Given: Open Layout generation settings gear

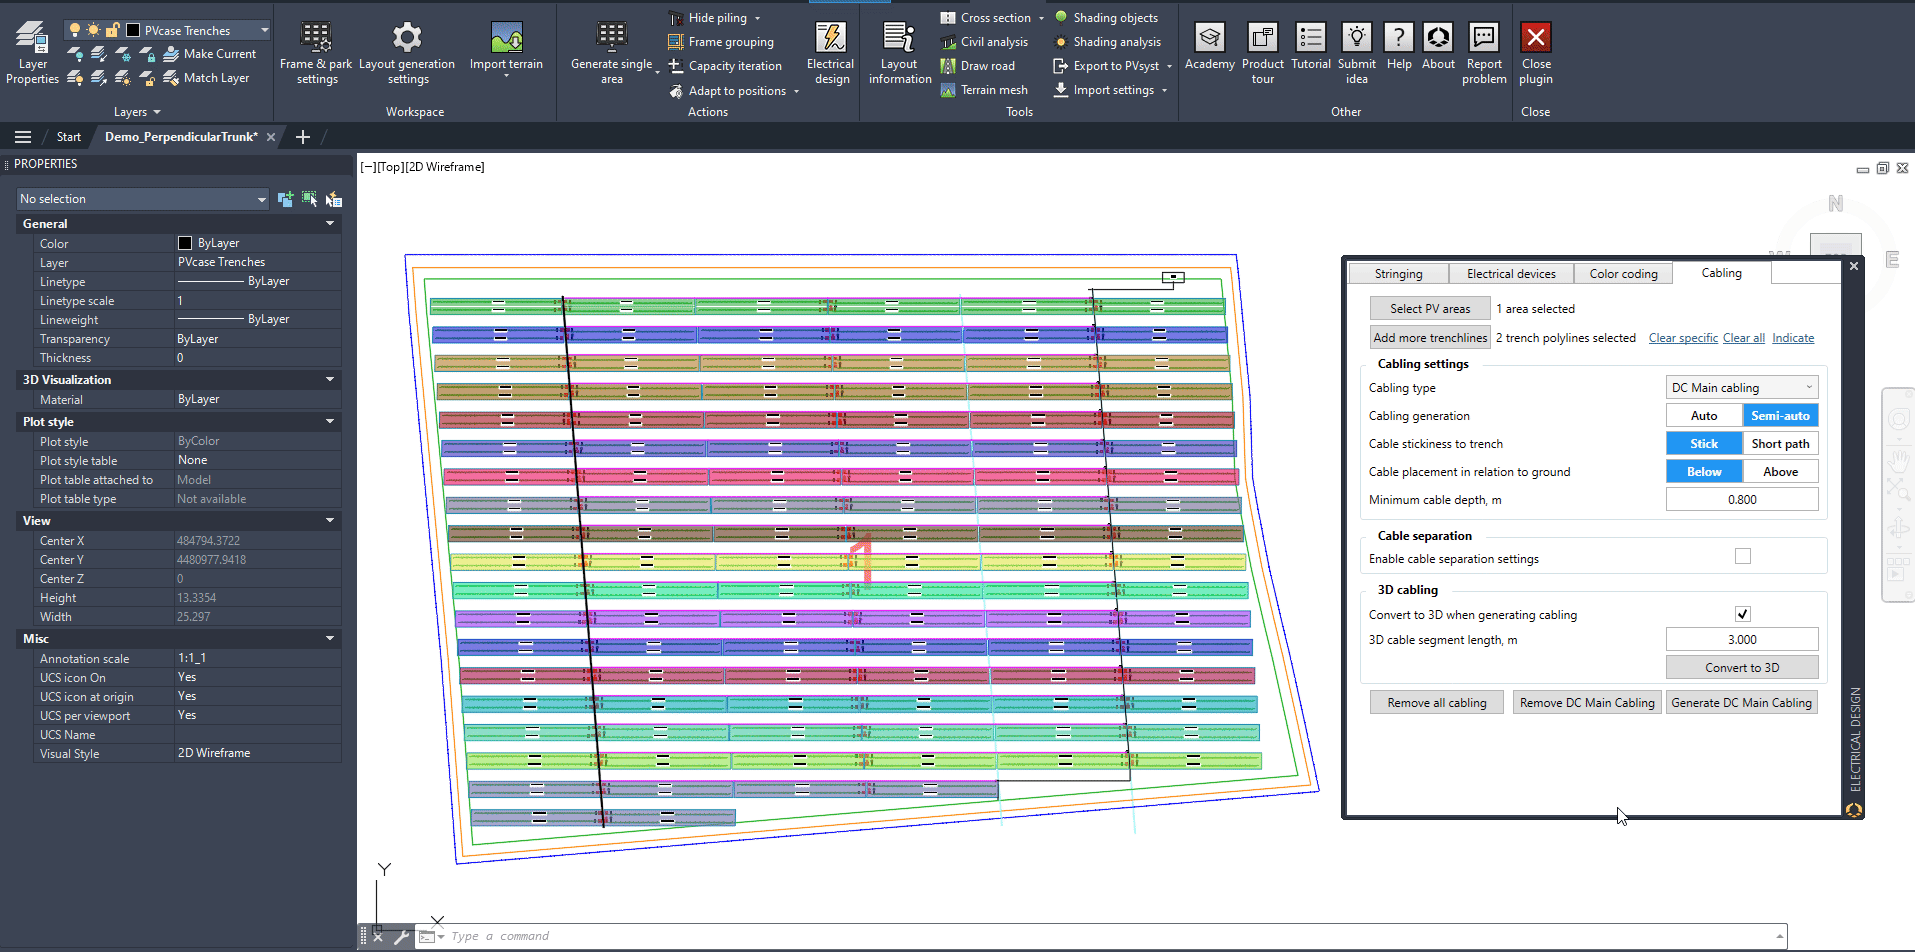Looking at the screenshot, I should pos(406,40).
